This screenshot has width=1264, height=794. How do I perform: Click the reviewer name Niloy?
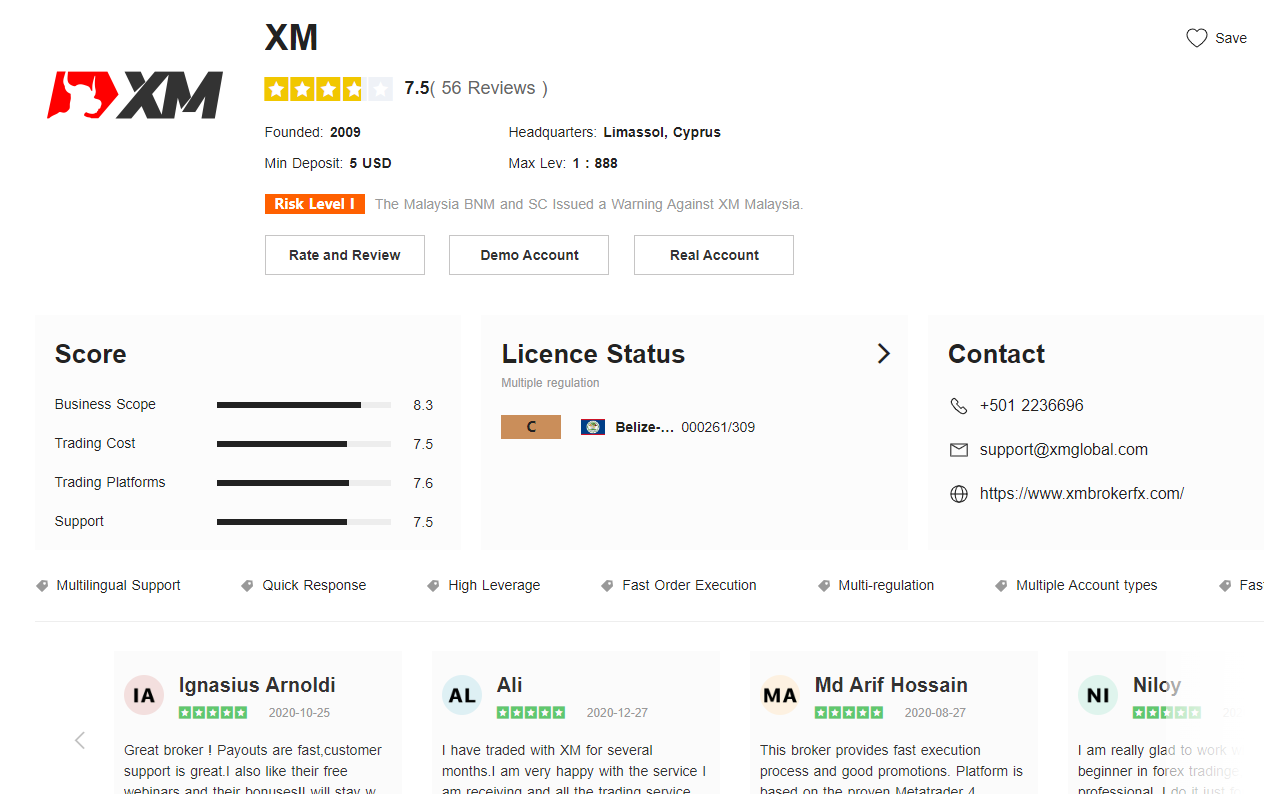click(1157, 685)
